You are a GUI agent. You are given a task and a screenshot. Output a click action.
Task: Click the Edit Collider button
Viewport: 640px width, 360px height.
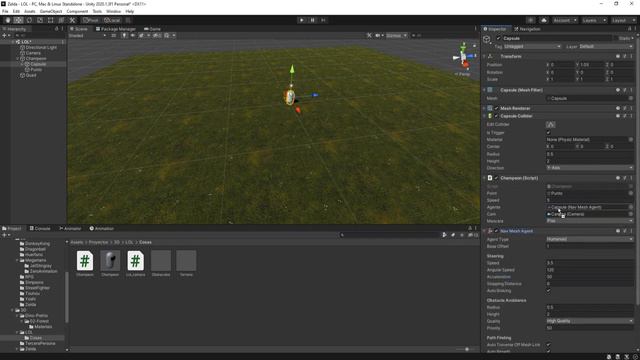(x=551, y=124)
